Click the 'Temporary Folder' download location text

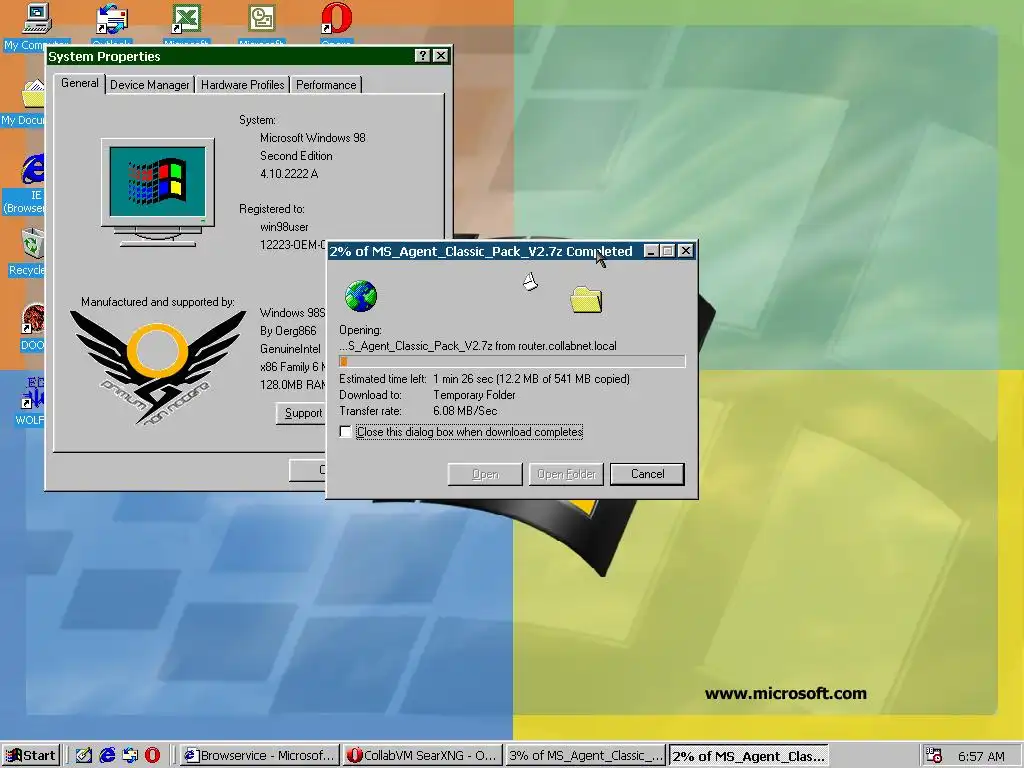(474, 395)
